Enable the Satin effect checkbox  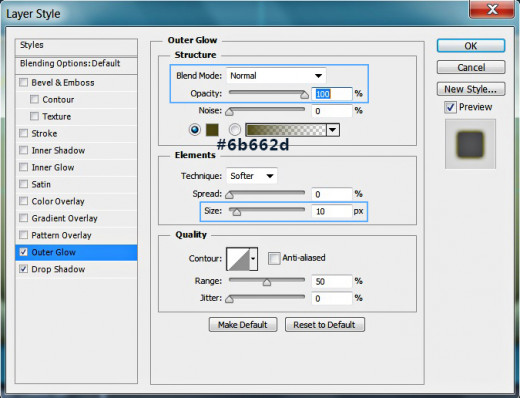[x=23, y=184]
